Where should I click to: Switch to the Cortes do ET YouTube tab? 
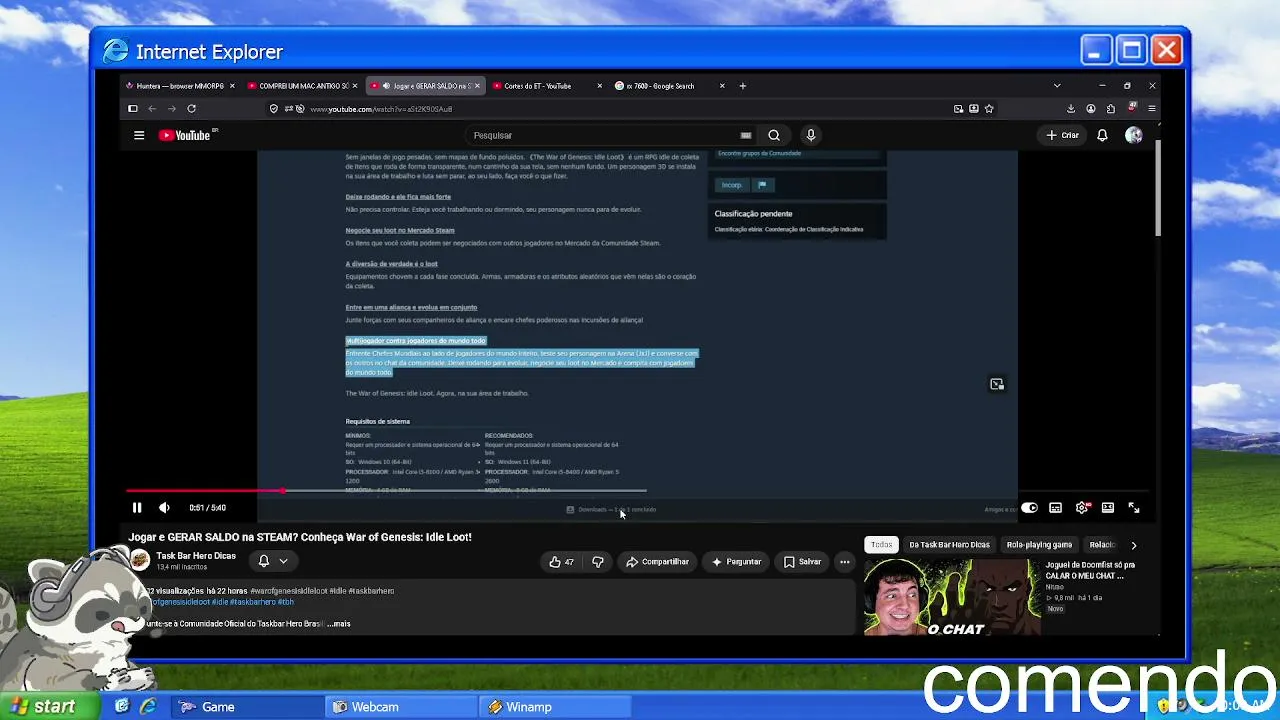[x=547, y=86]
